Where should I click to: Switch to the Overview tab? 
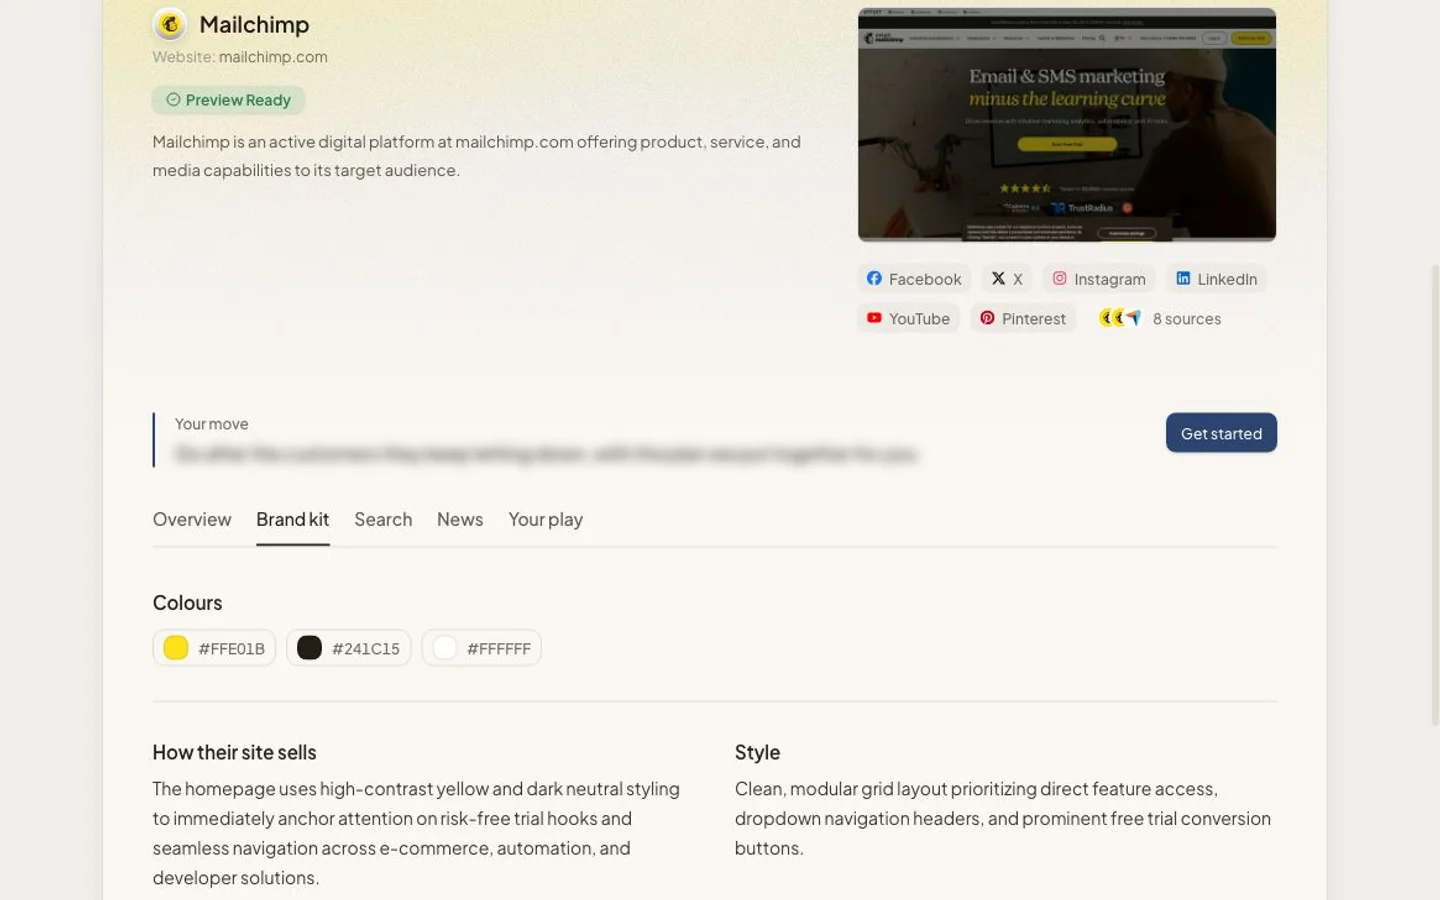(192, 519)
